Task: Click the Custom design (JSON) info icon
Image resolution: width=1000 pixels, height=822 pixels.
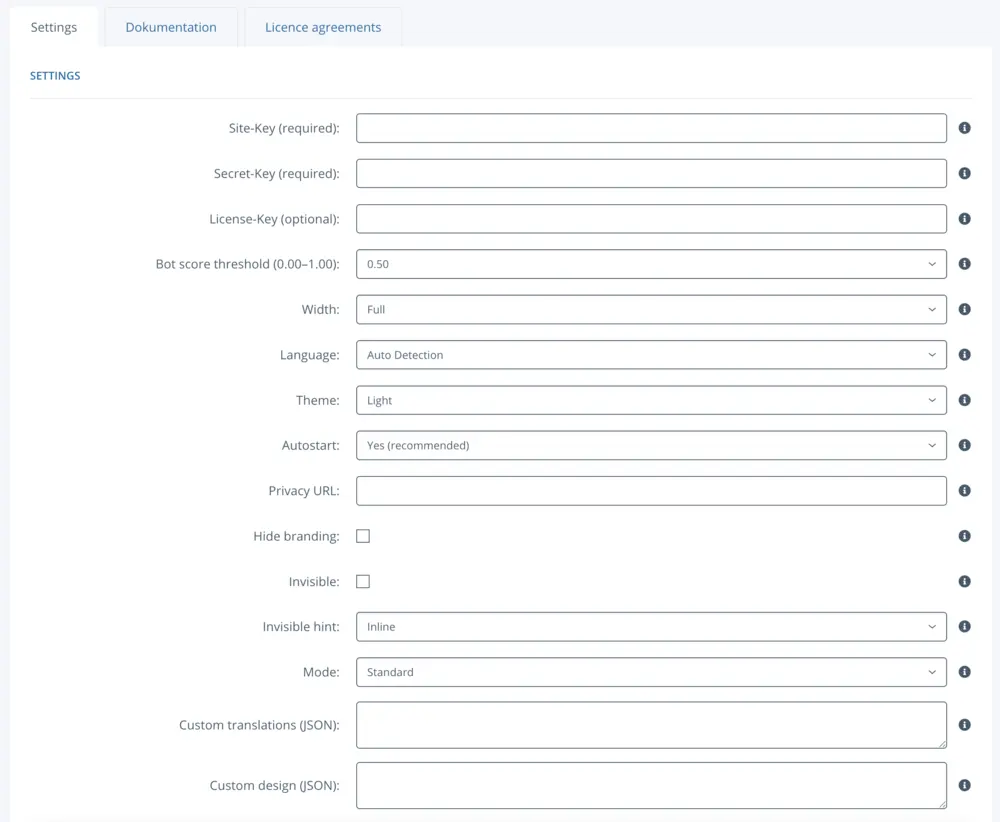Action: (x=965, y=785)
